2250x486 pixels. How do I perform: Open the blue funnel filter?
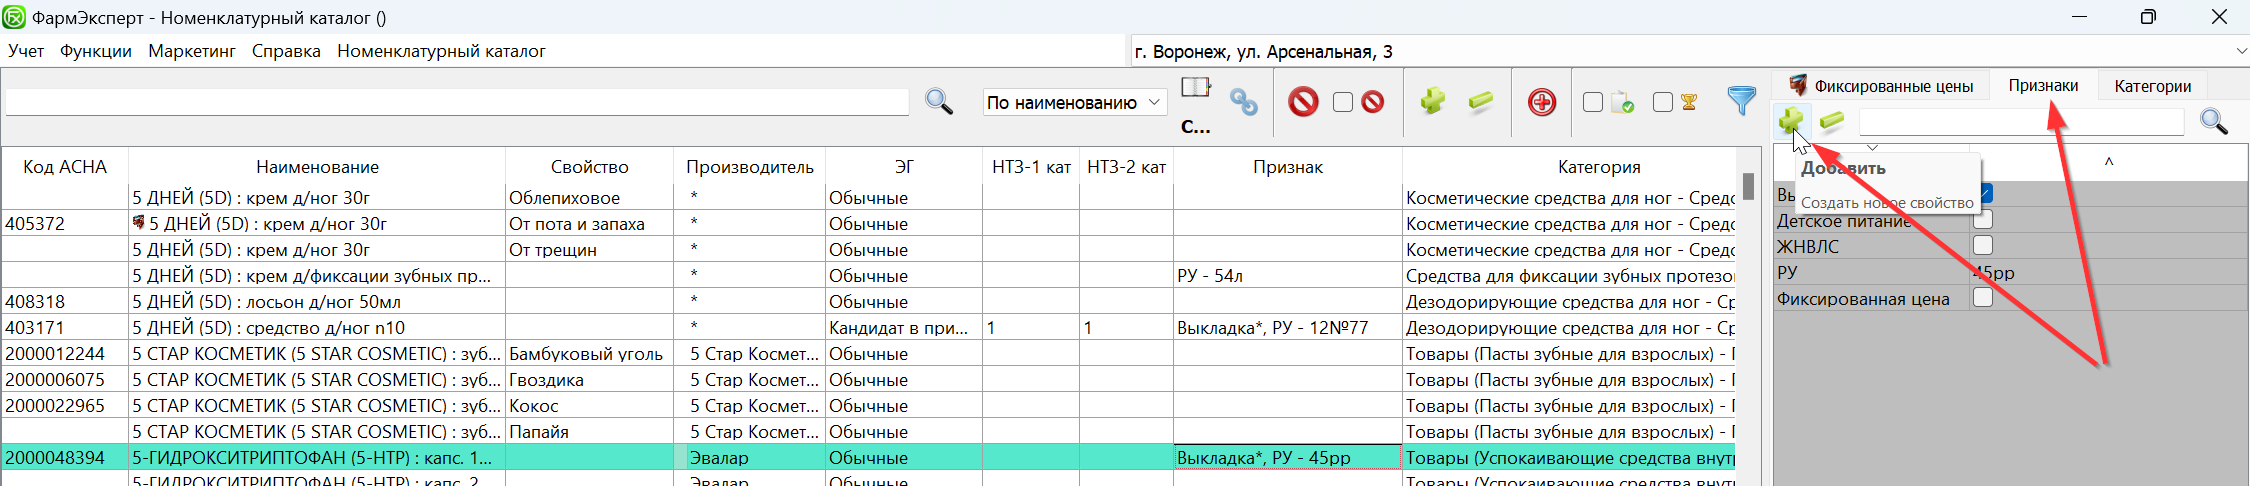coord(1741,101)
